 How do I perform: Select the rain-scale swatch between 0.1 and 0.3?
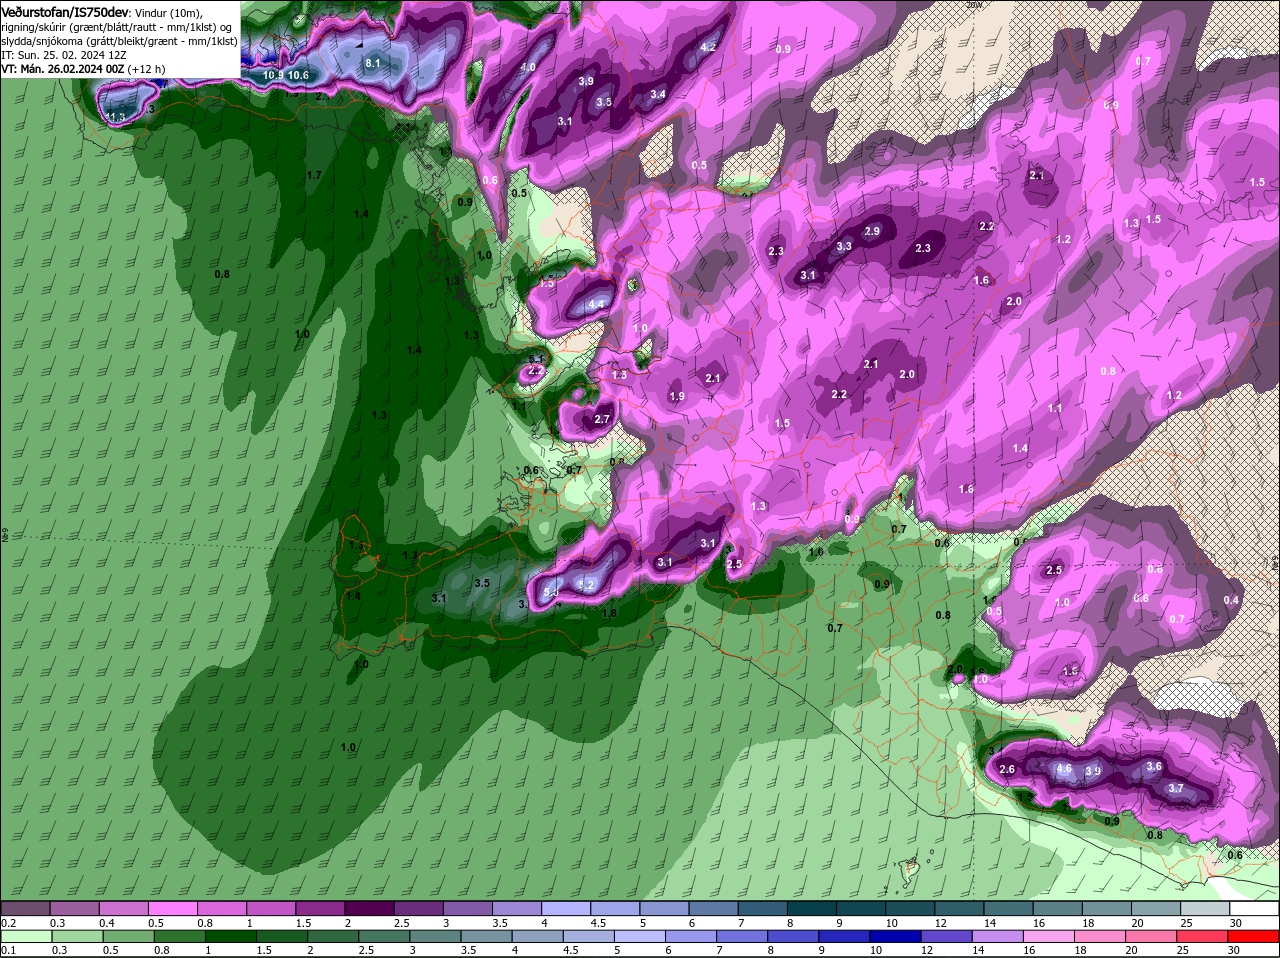(25, 936)
